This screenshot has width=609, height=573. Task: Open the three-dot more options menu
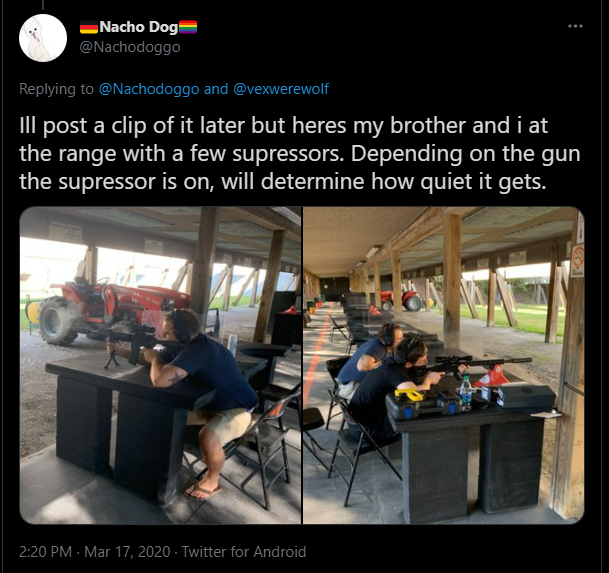click(575, 26)
